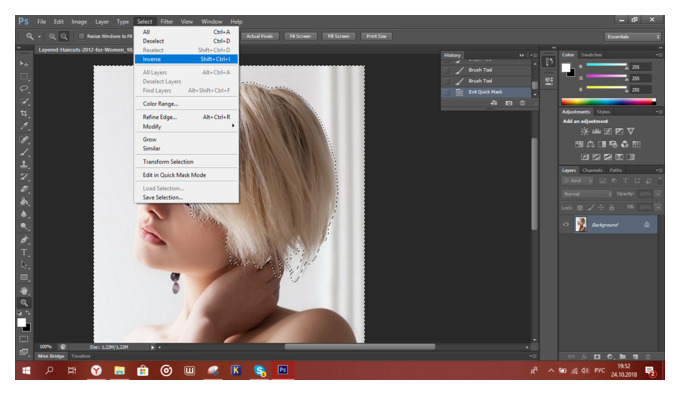680x395 pixels.
Task: Select the Dodge tool
Action: click(x=24, y=226)
